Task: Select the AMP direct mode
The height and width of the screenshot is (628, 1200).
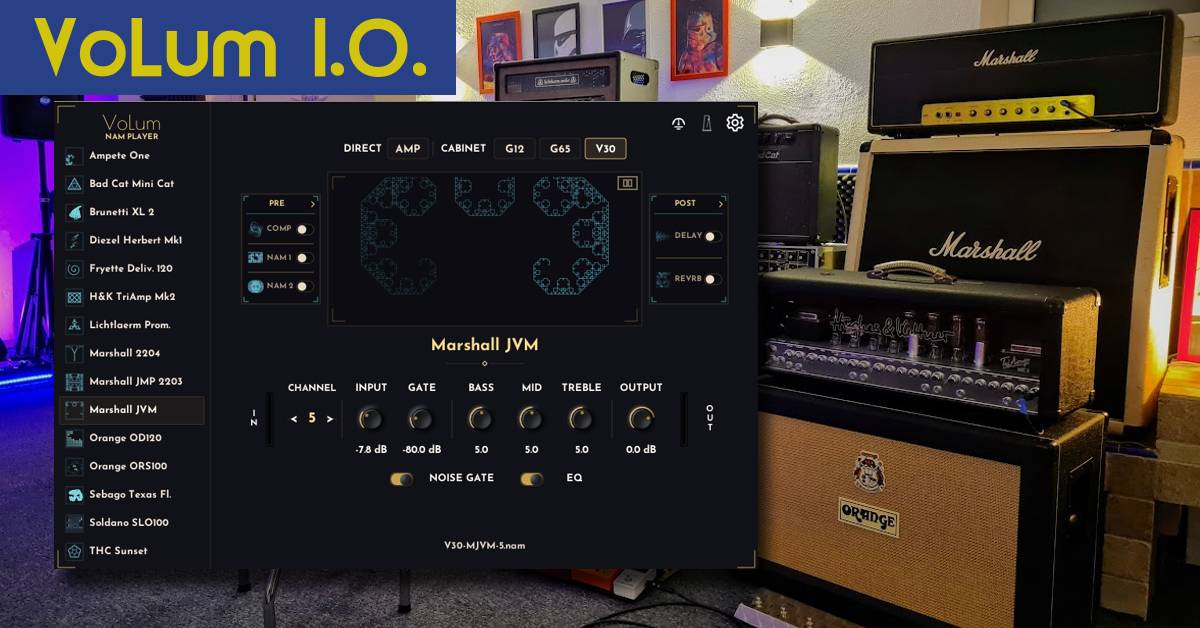Action: (x=408, y=149)
